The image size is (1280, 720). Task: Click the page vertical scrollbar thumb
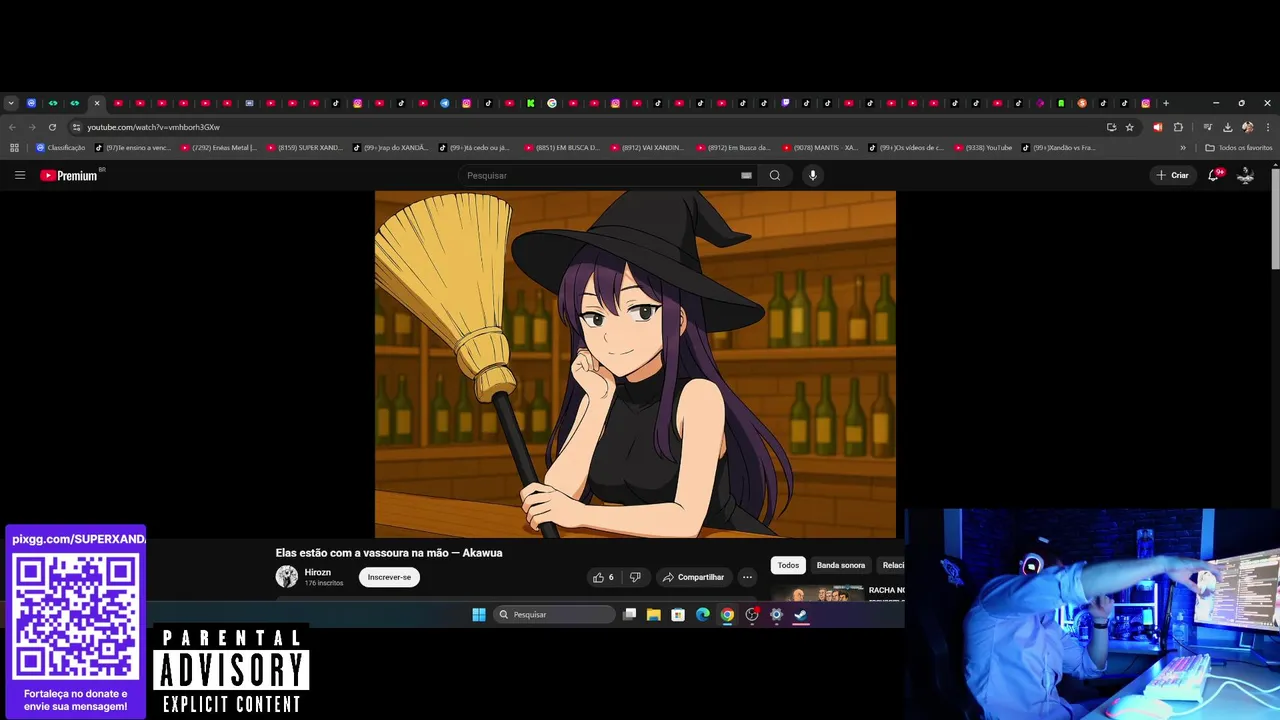pyautogui.click(x=1275, y=220)
